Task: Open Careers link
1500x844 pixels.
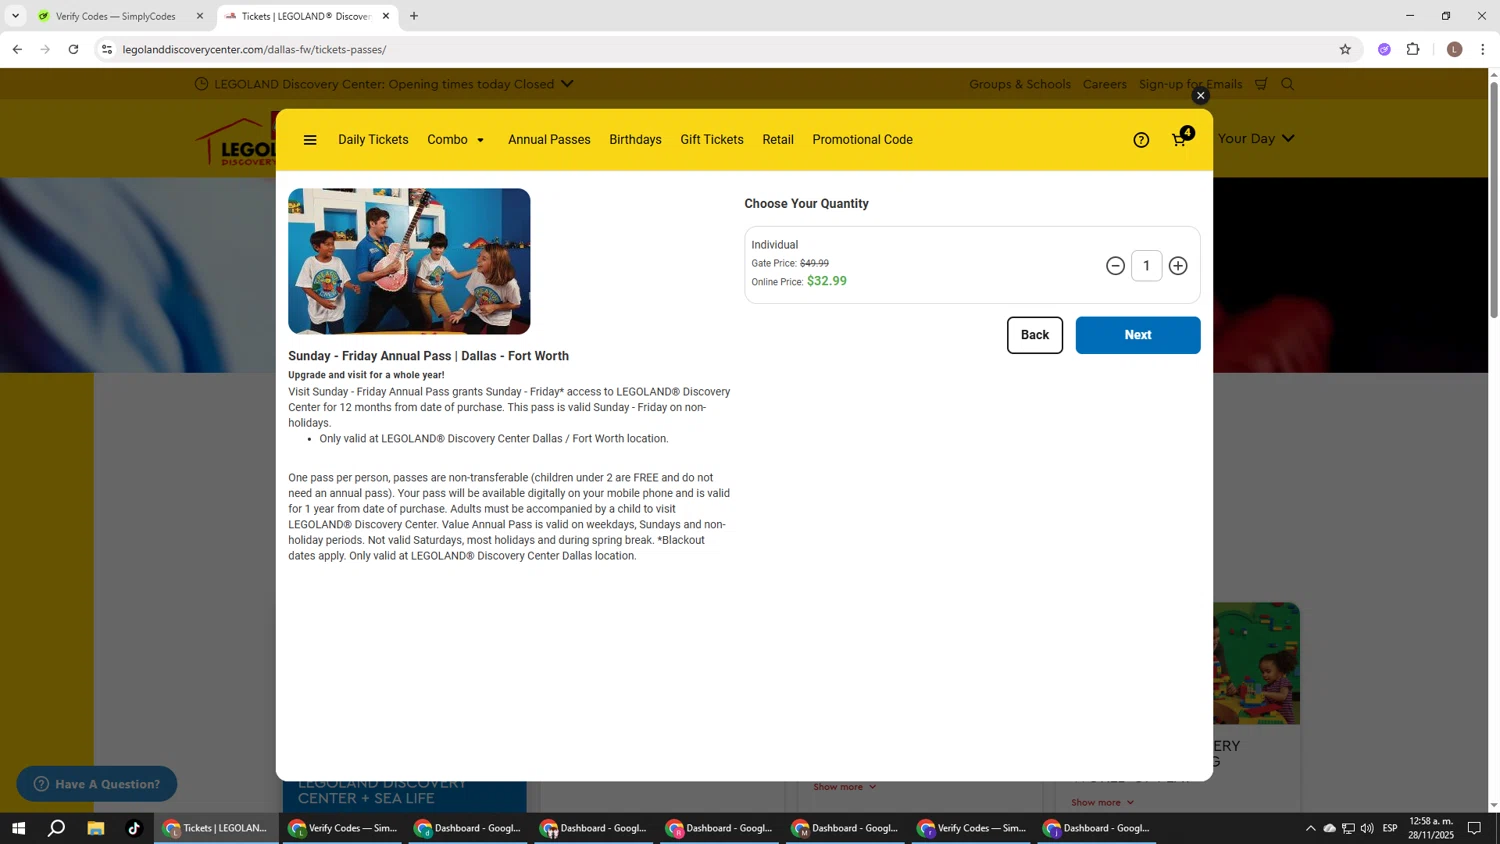Action: point(1105,84)
